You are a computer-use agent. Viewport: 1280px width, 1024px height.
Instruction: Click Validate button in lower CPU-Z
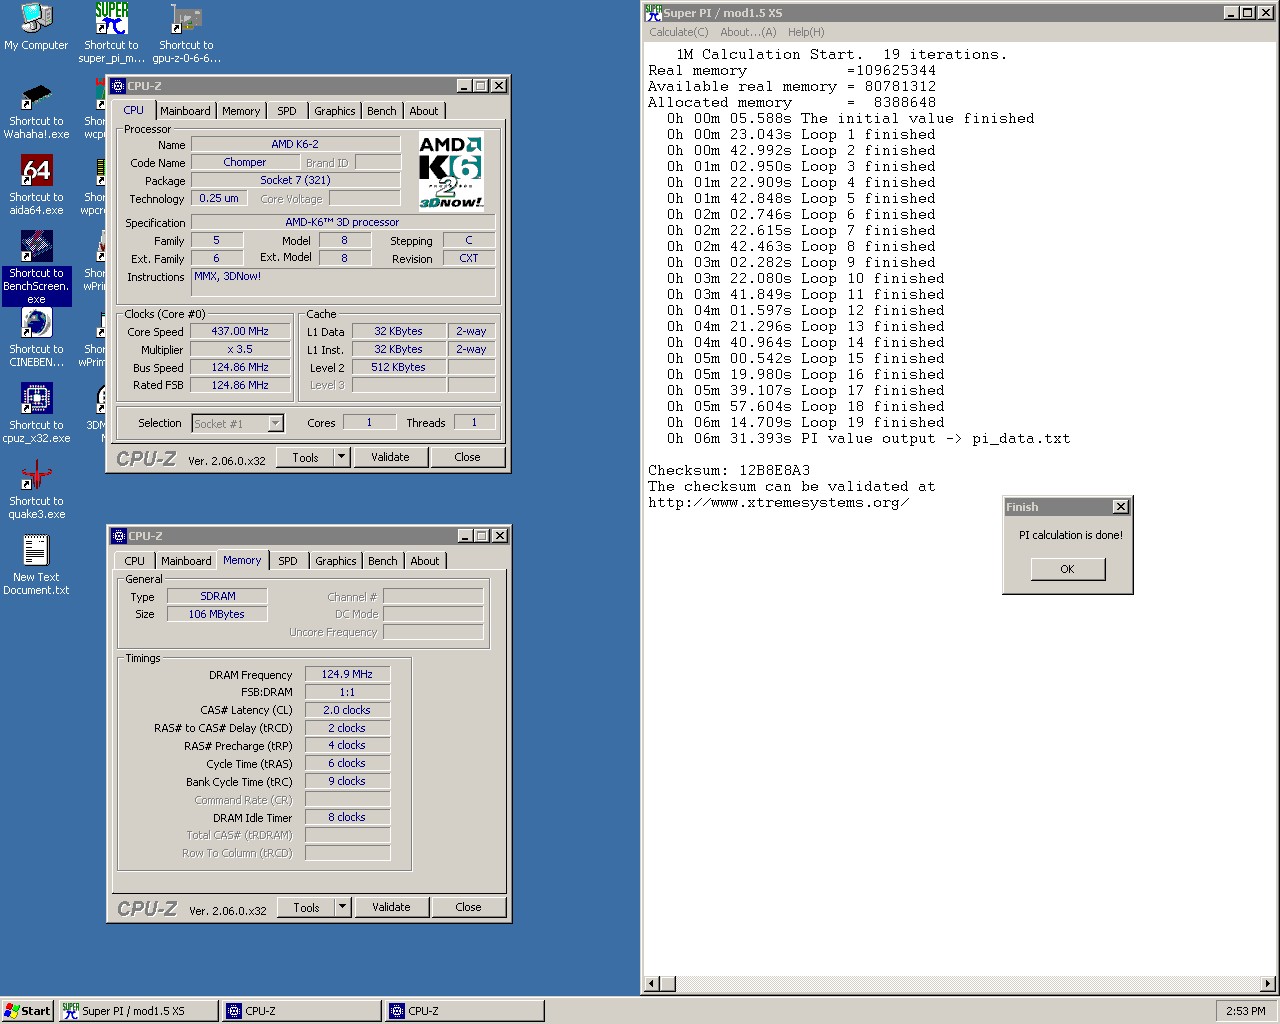coord(391,907)
